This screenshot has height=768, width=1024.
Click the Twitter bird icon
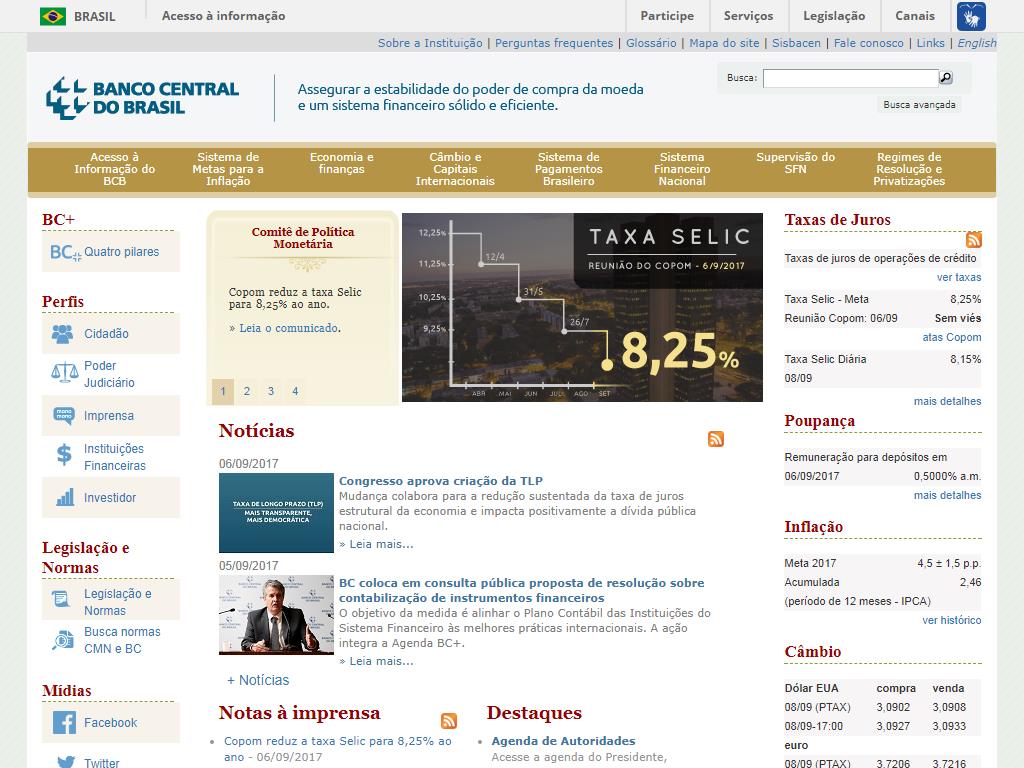[x=65, y=761]
